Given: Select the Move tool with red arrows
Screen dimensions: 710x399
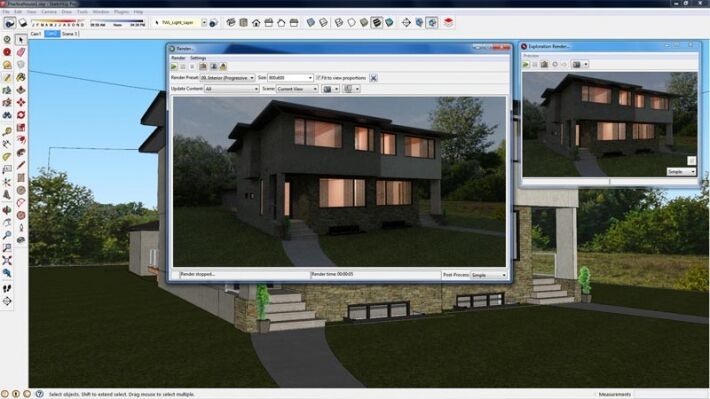Looking at the screenshot, I should point(21,102).
